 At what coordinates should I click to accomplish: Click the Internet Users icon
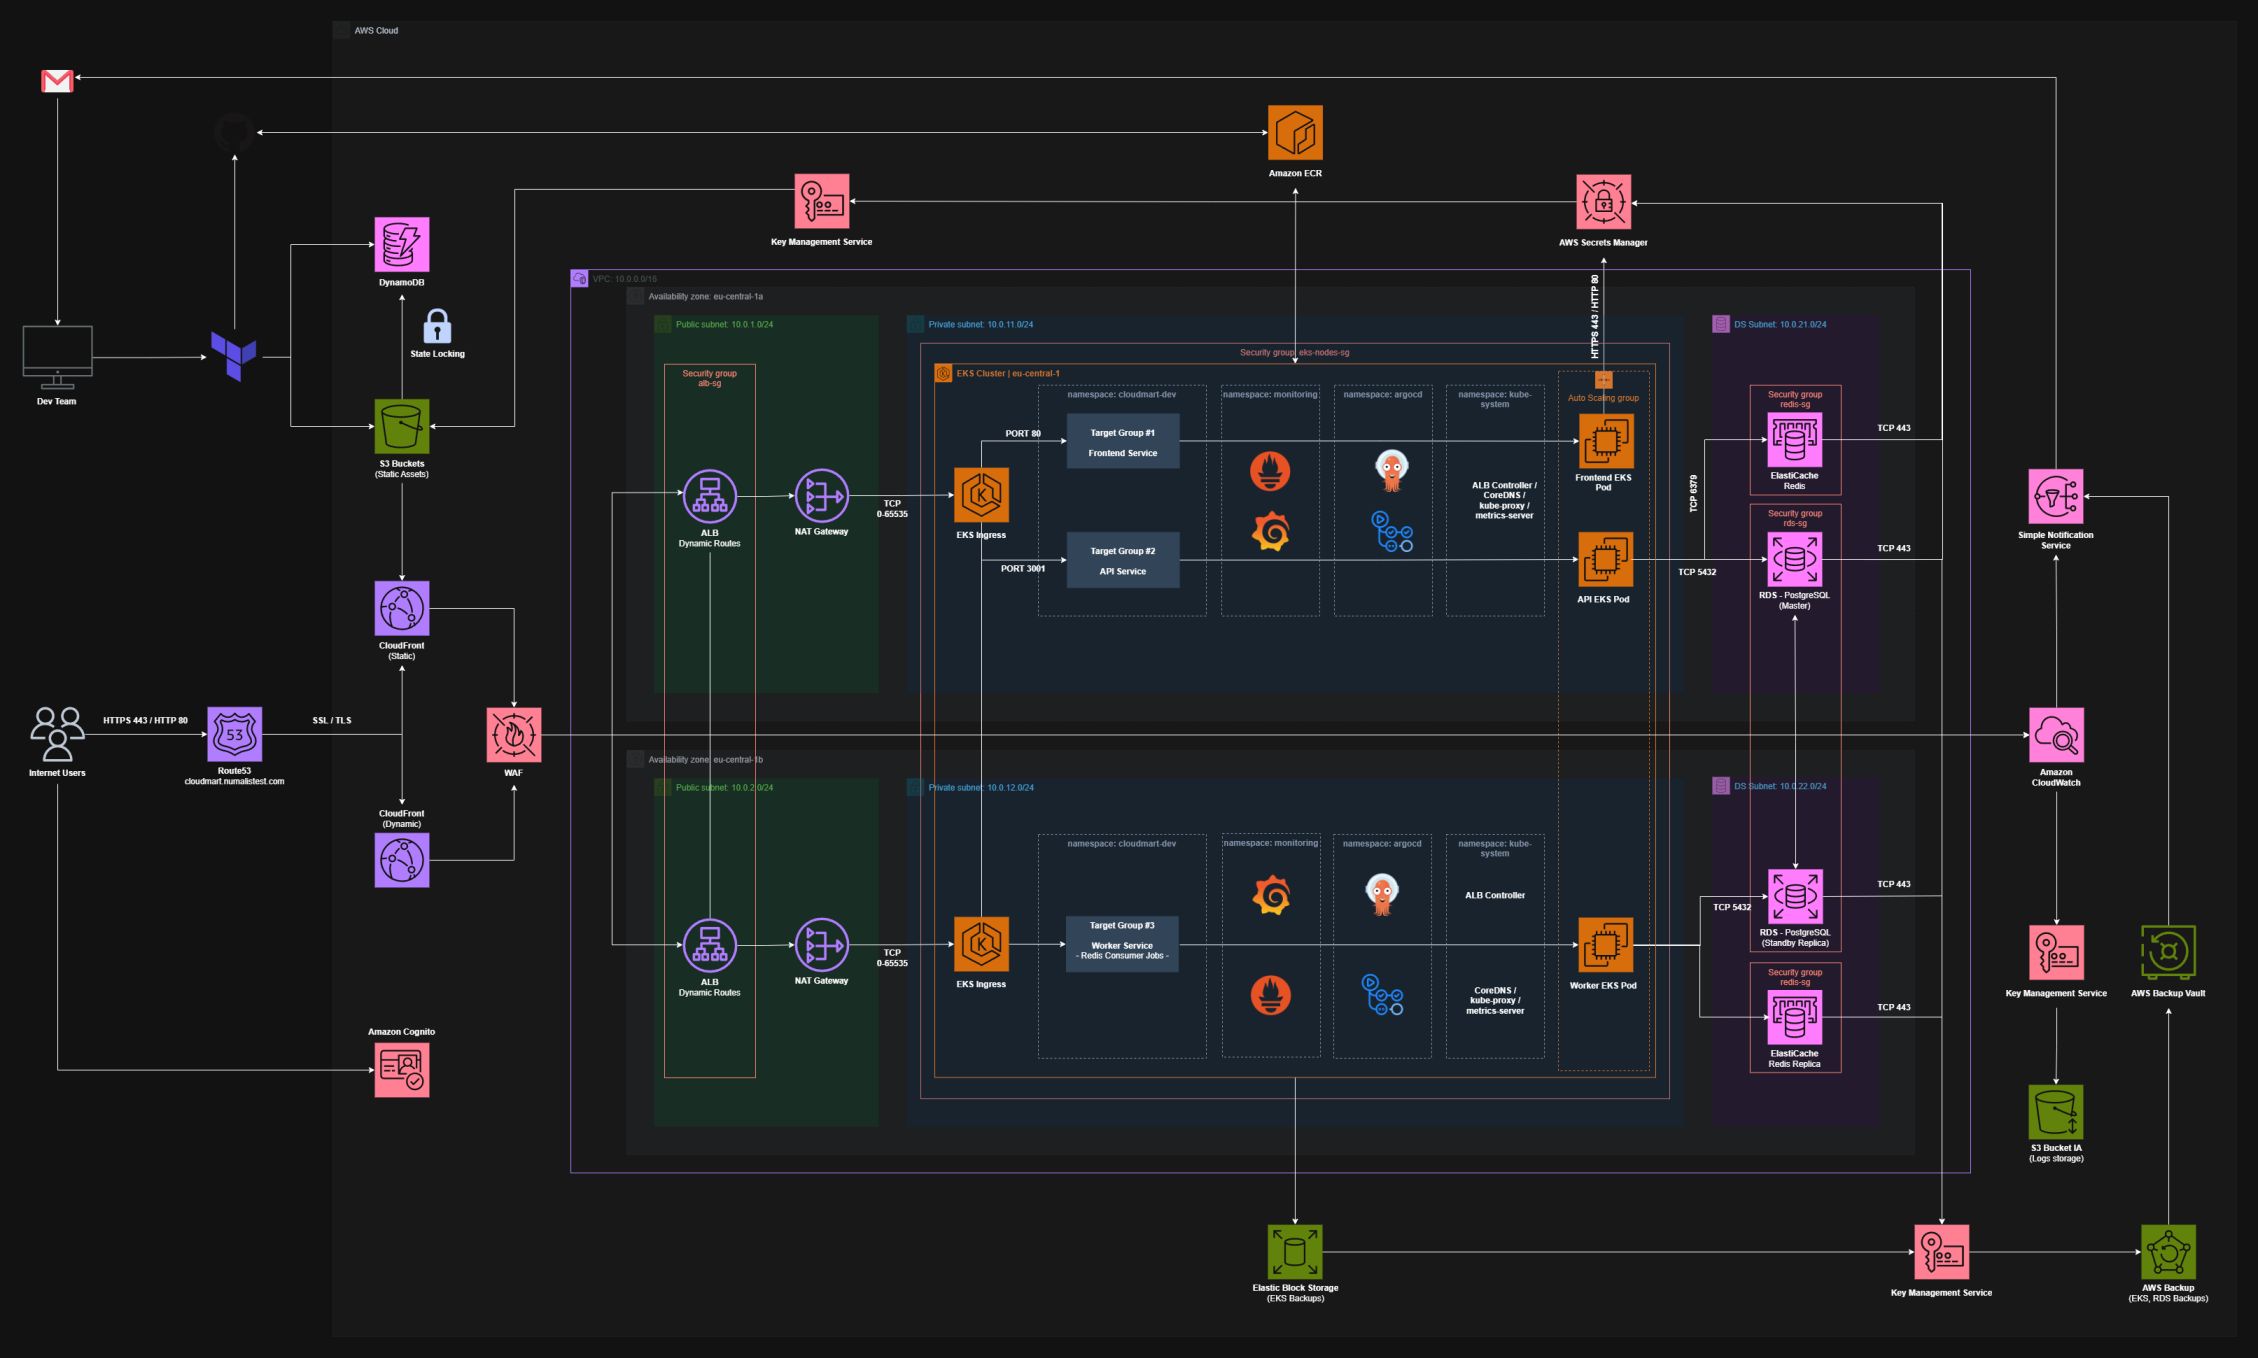point(57,734)
